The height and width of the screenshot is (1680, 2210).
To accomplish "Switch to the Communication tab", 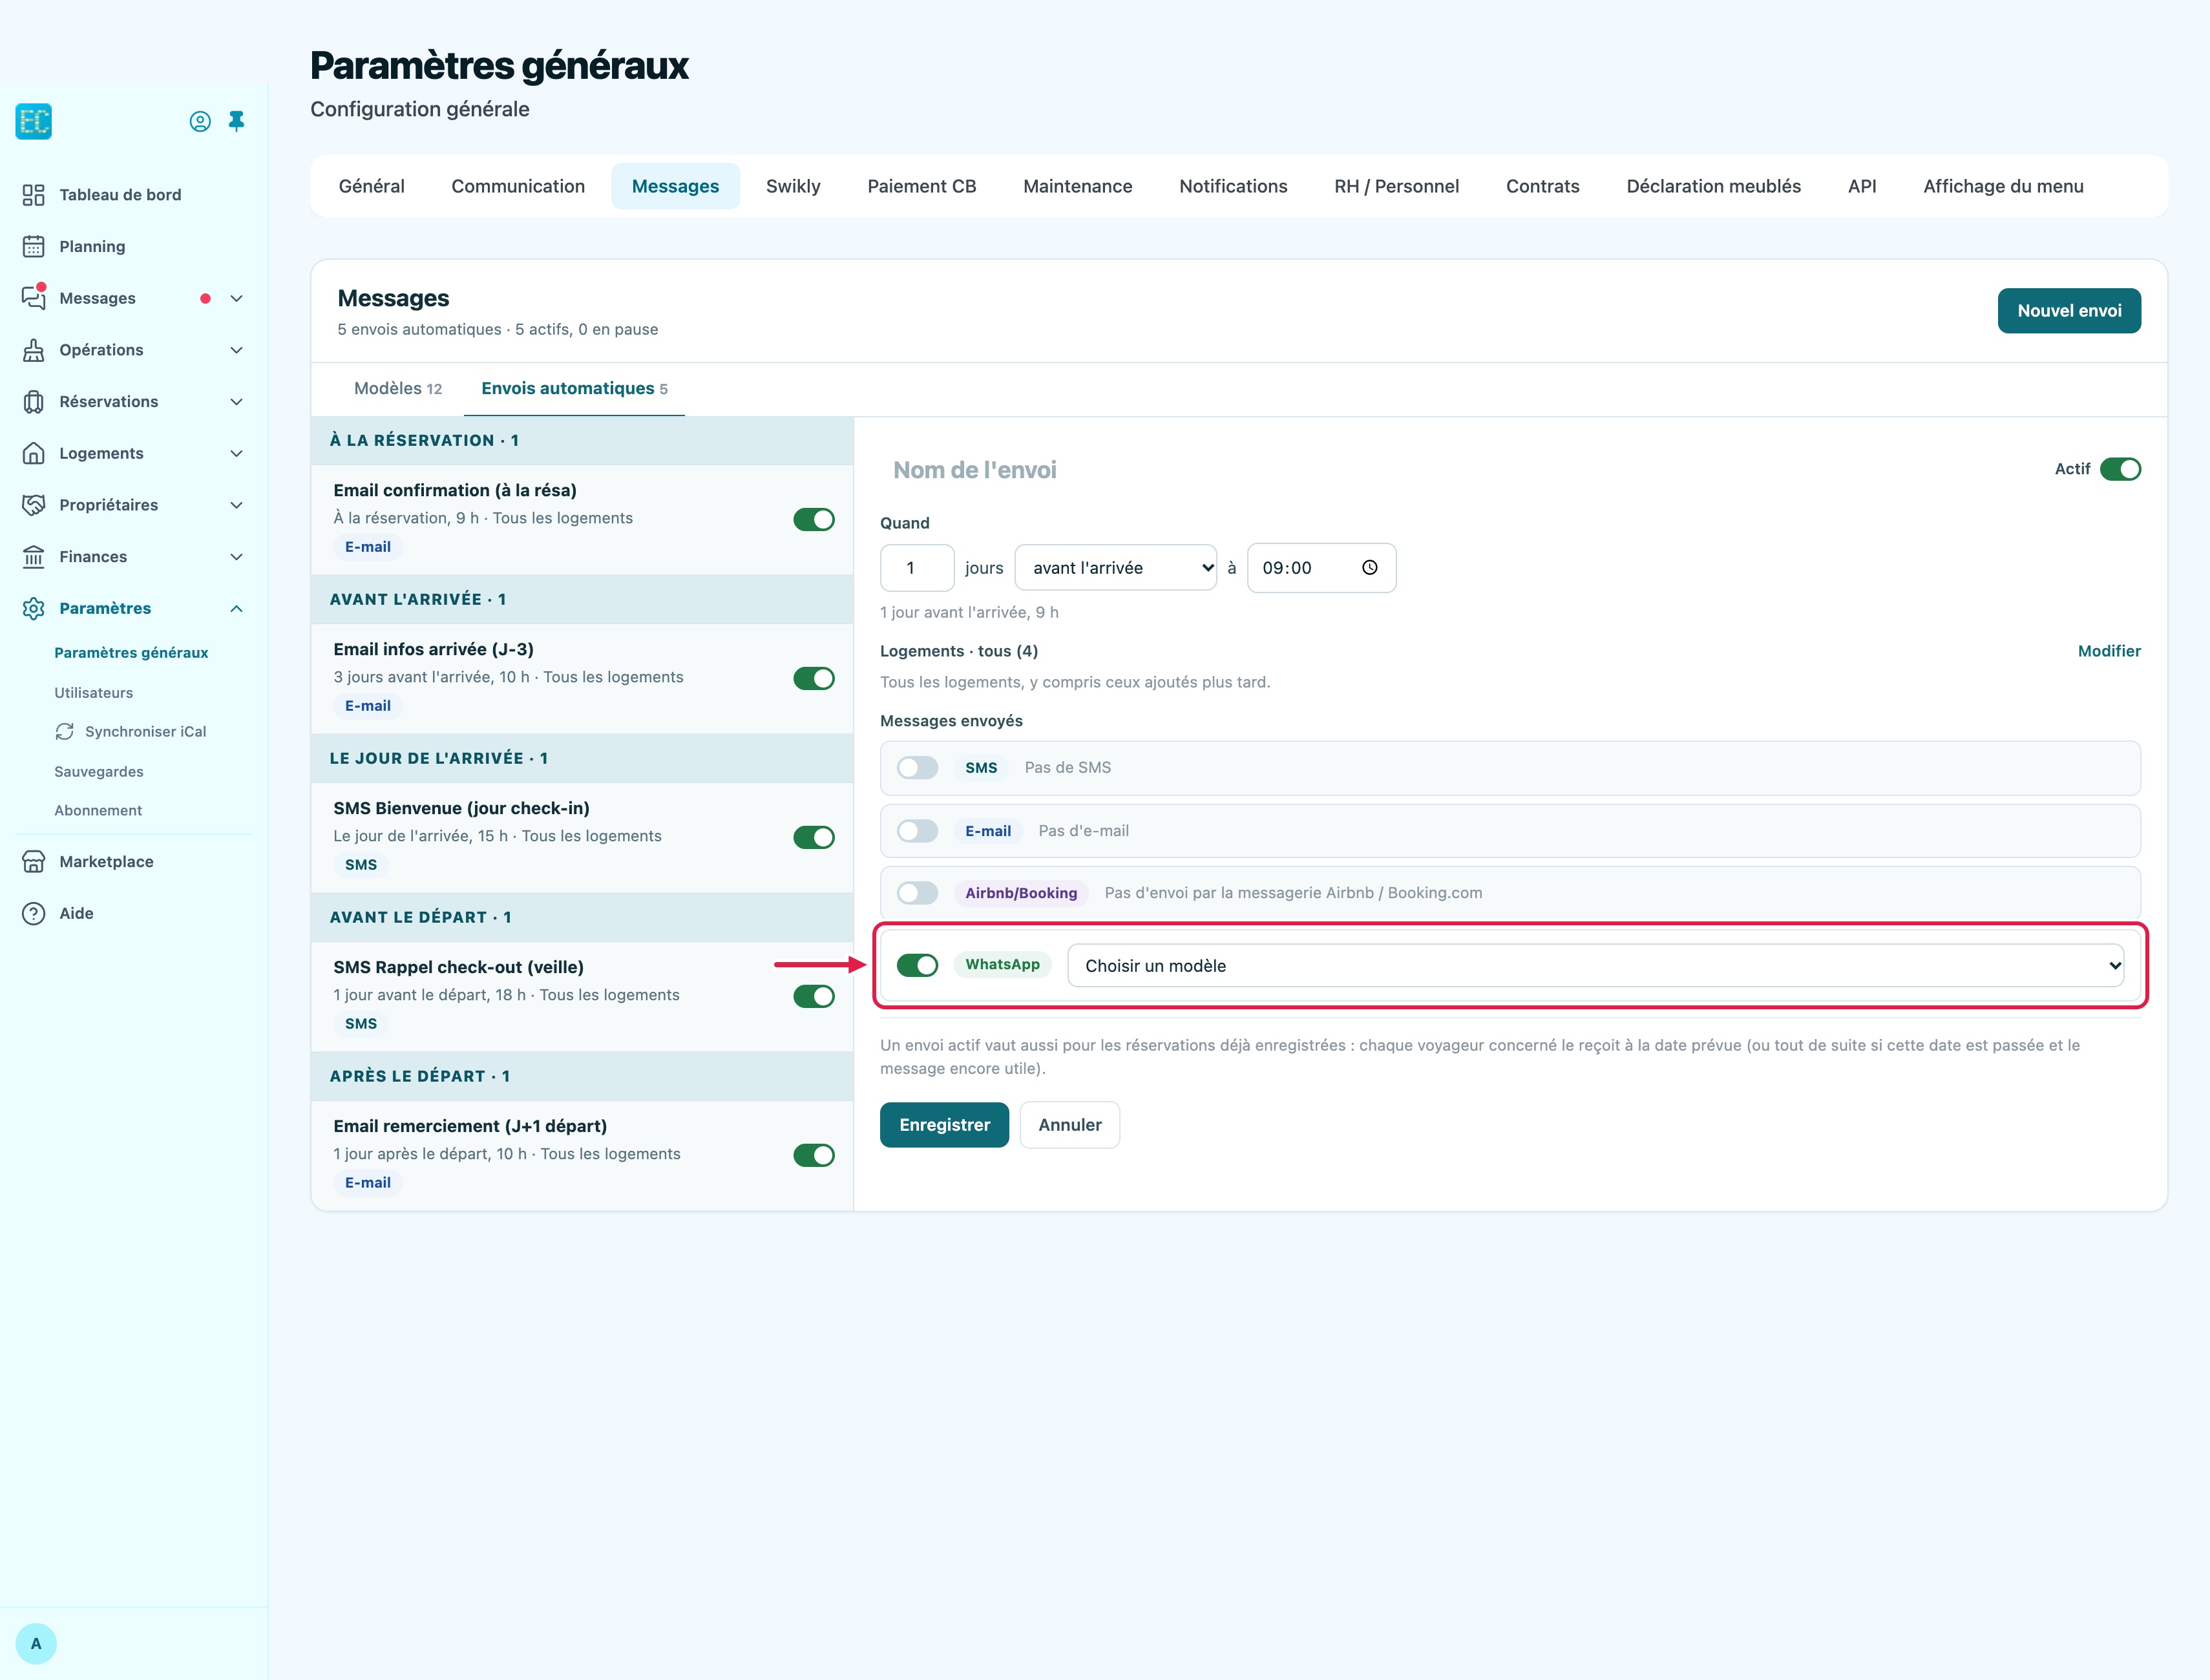I will (518, 186).
